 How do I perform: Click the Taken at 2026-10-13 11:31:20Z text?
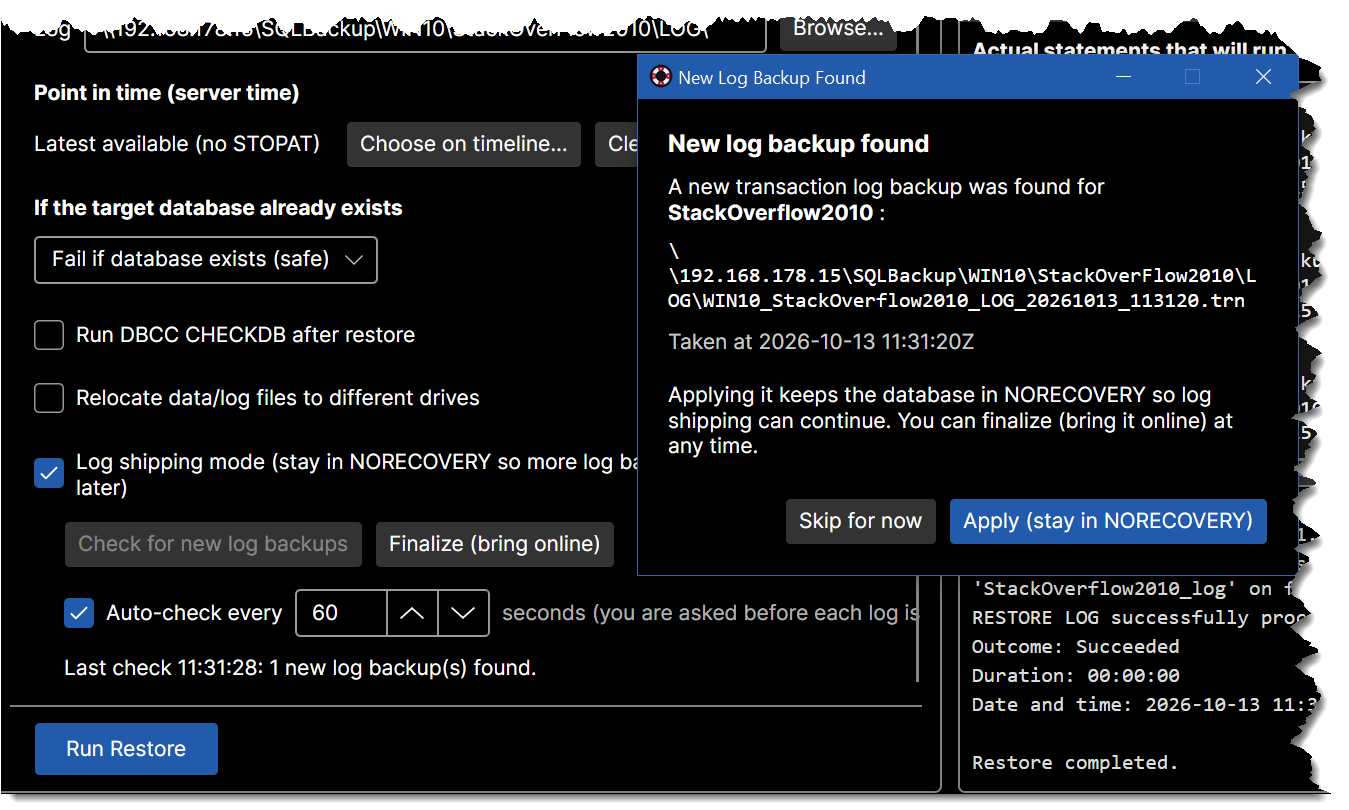[821, 342]
